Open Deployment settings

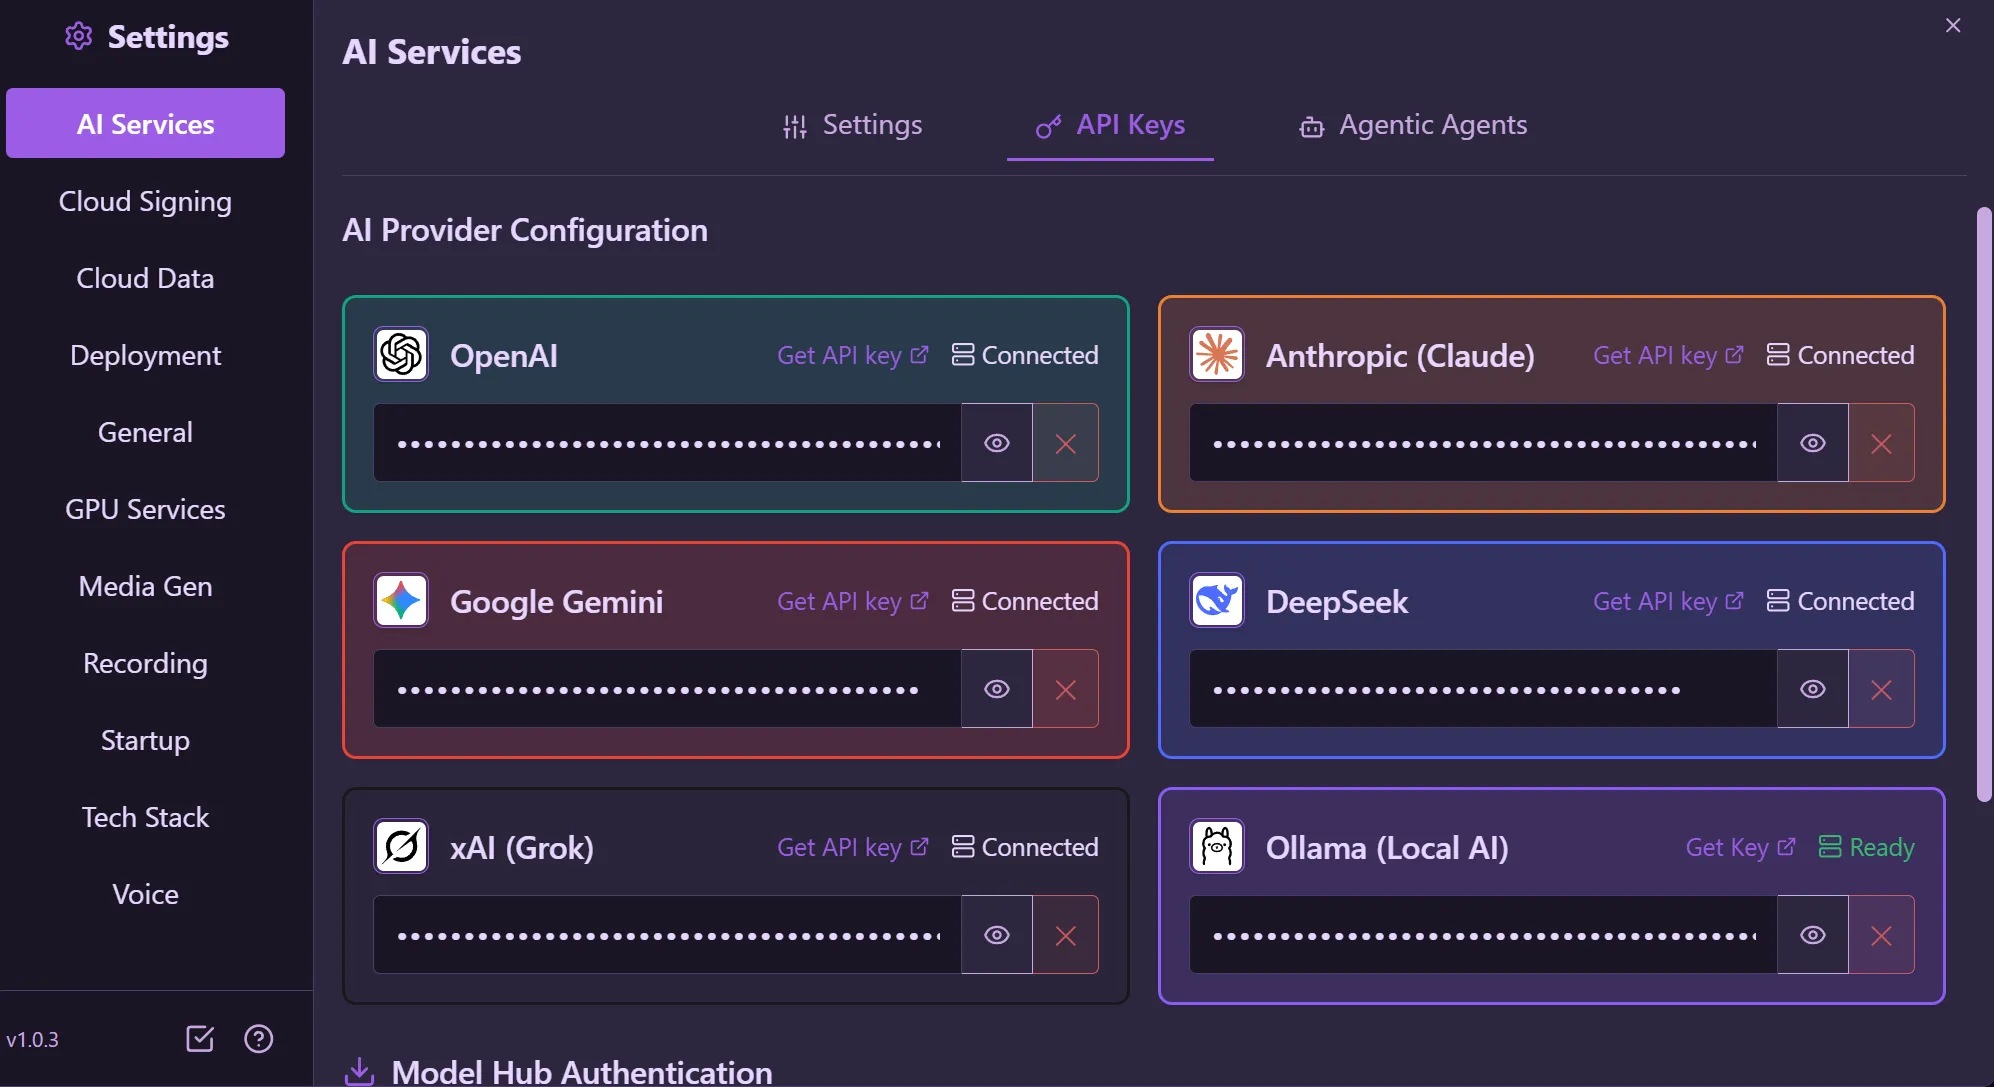145,355
